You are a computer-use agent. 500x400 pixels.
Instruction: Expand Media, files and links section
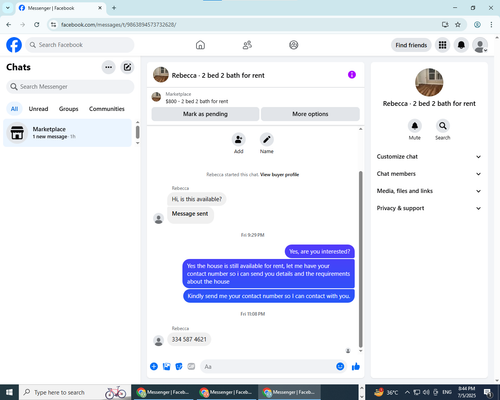coord(429,191)
